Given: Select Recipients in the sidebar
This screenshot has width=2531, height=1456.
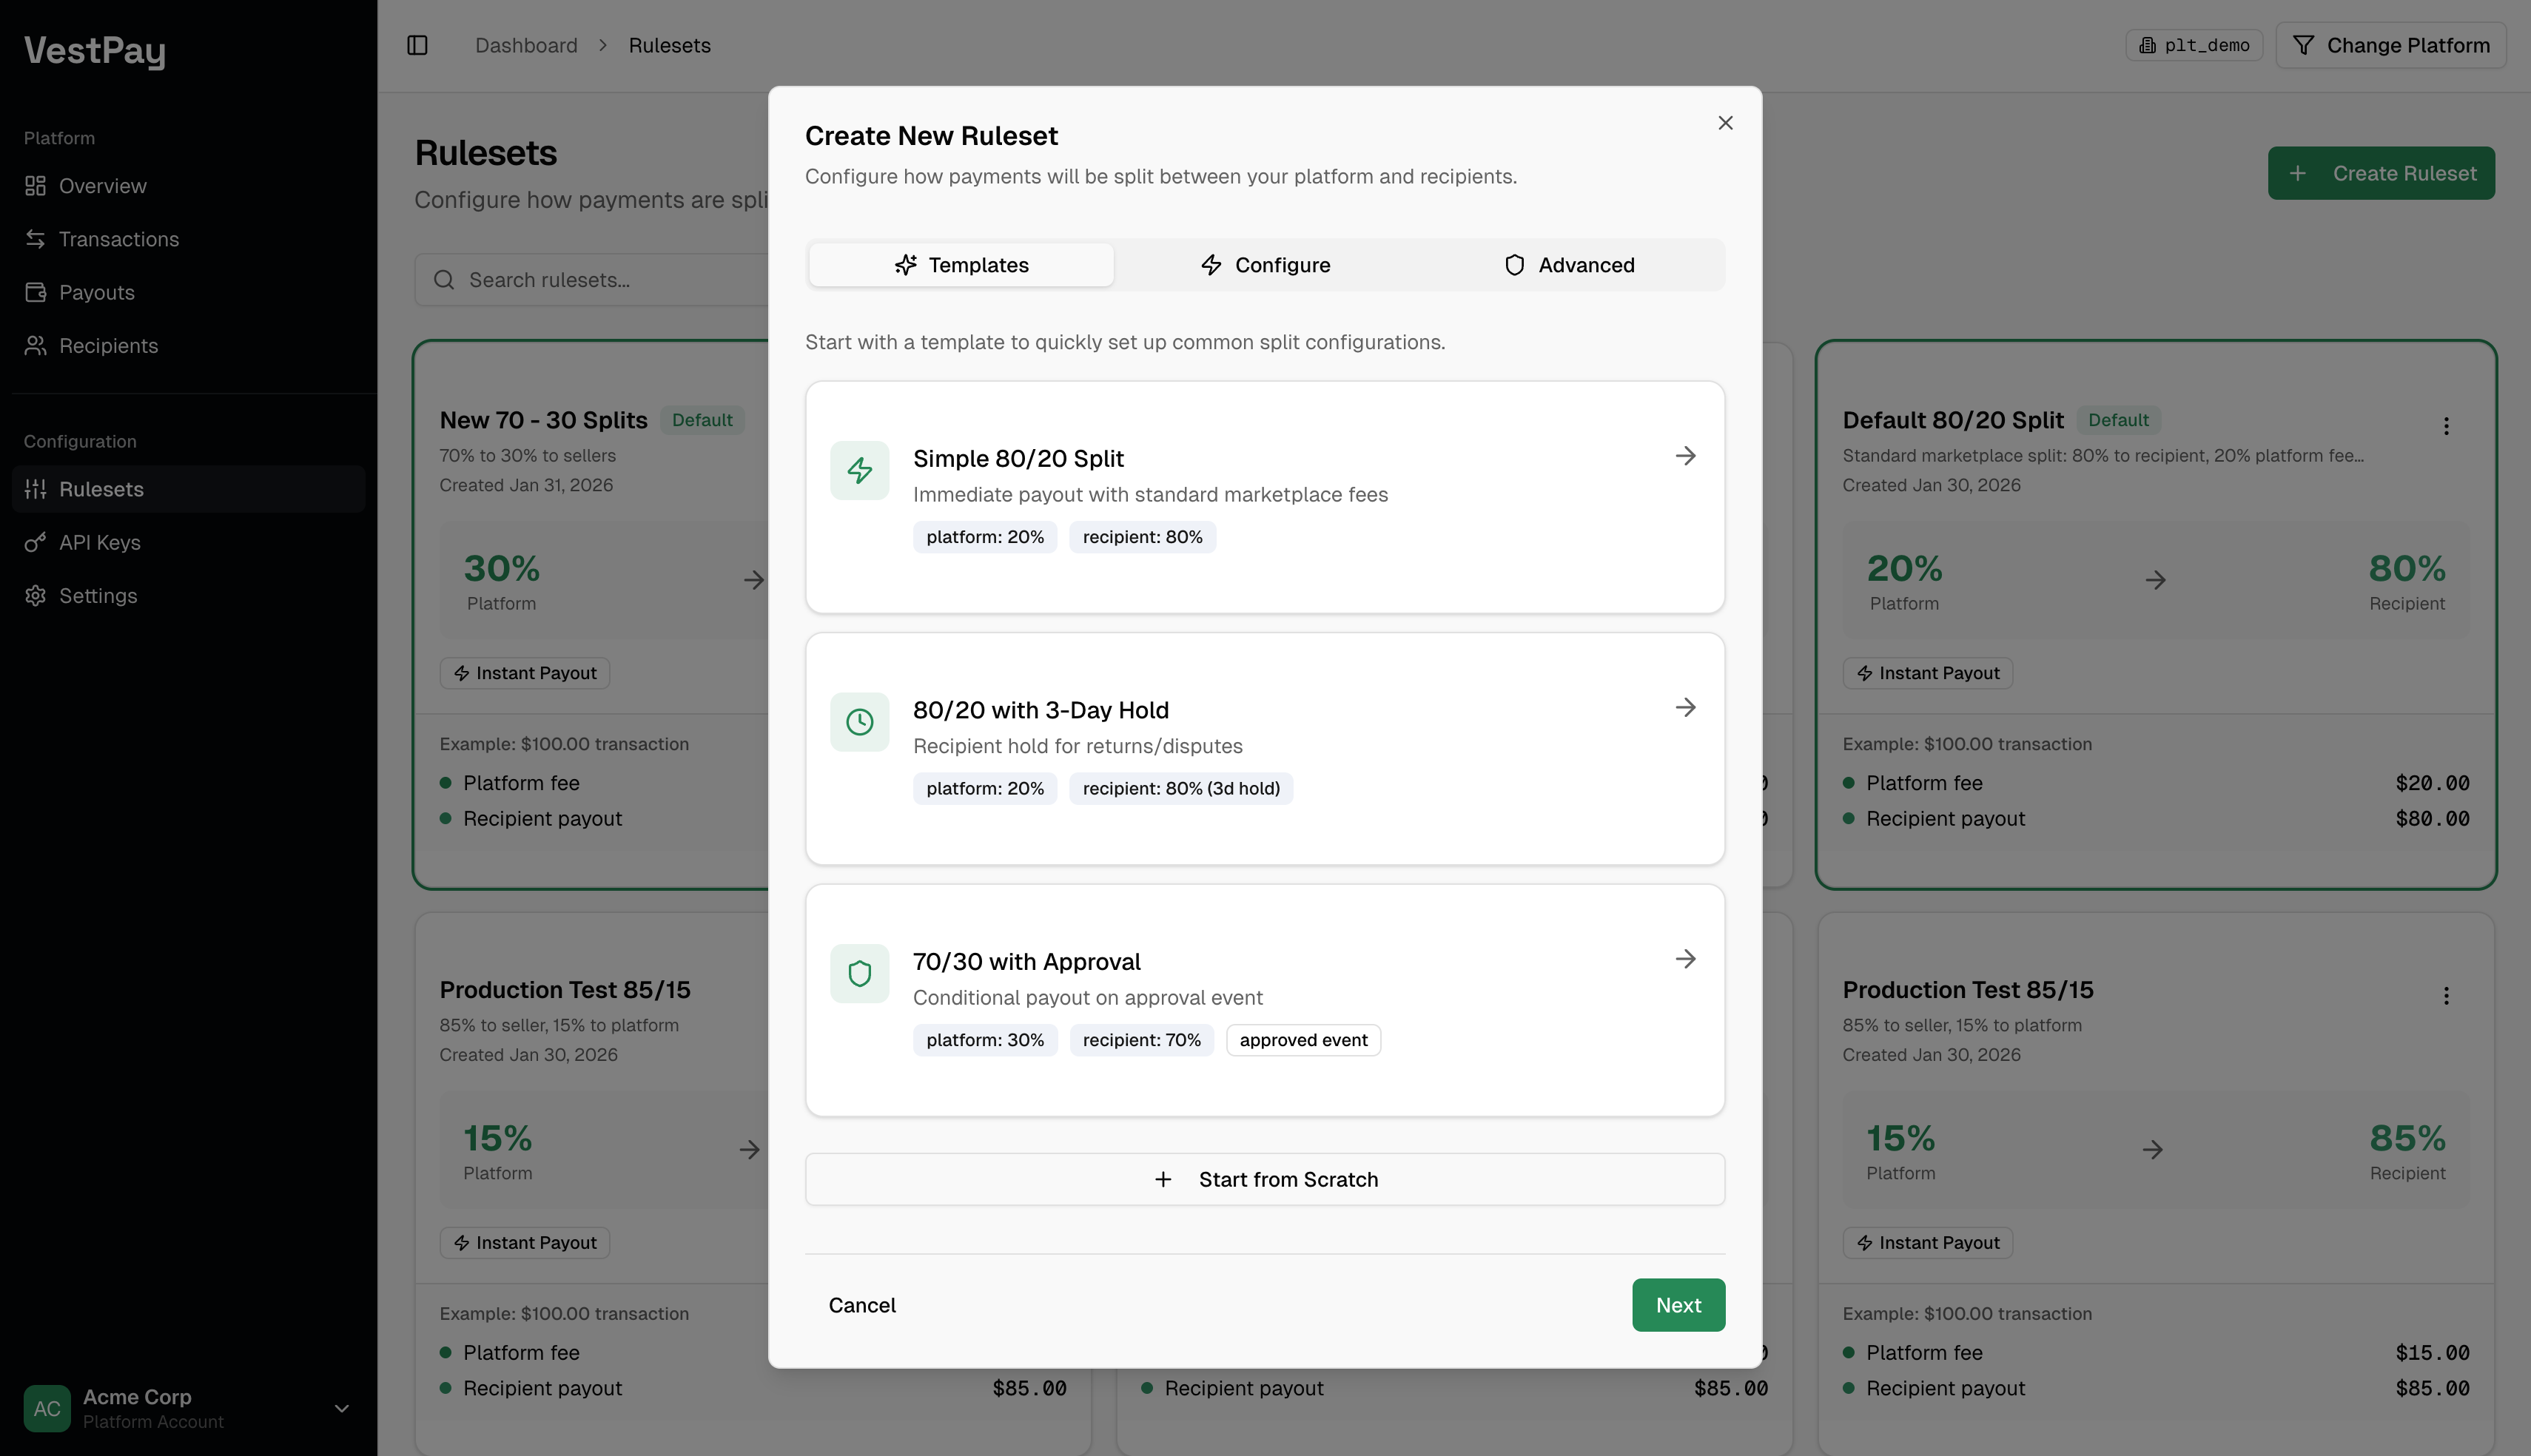Looking at the screenshot, I should point(107,345).
